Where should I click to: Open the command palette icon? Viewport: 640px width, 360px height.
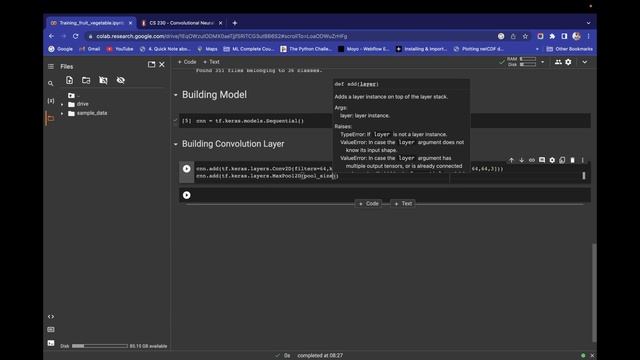(51, 330)
